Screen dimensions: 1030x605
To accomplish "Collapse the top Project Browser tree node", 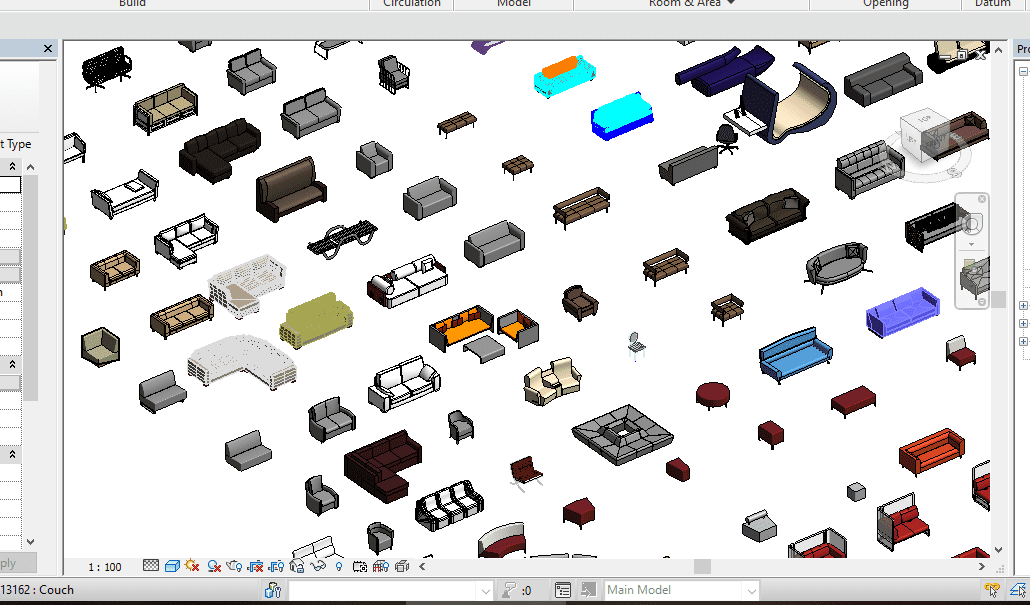I will pyautogui.click(x=1023, y=71).
